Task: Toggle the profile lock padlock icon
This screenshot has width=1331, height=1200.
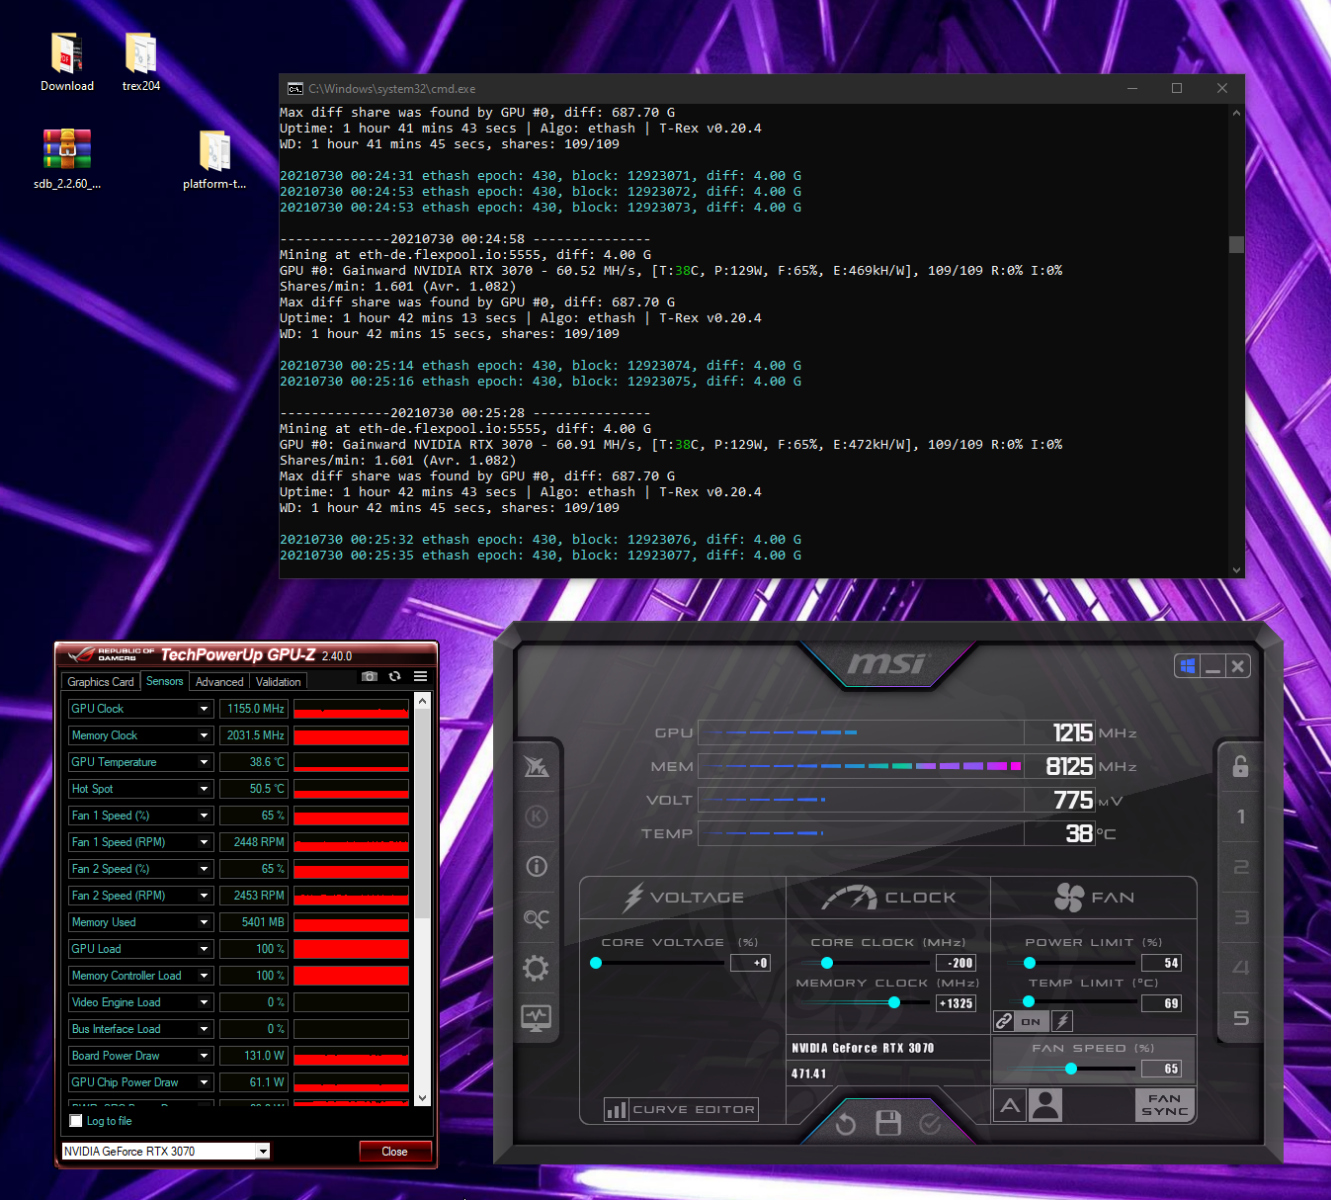Action: click(x=1240, y=766)
